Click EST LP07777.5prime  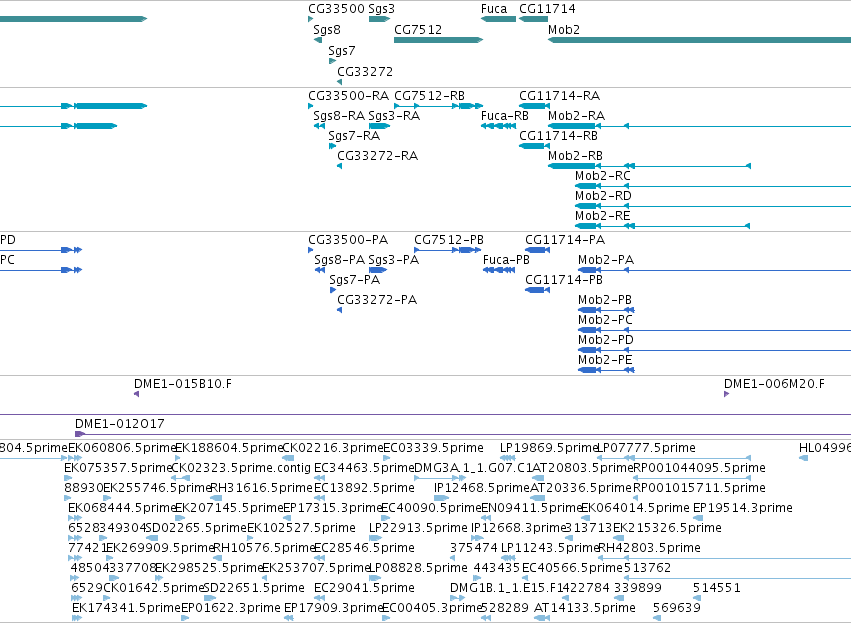(x=646, y=448)
